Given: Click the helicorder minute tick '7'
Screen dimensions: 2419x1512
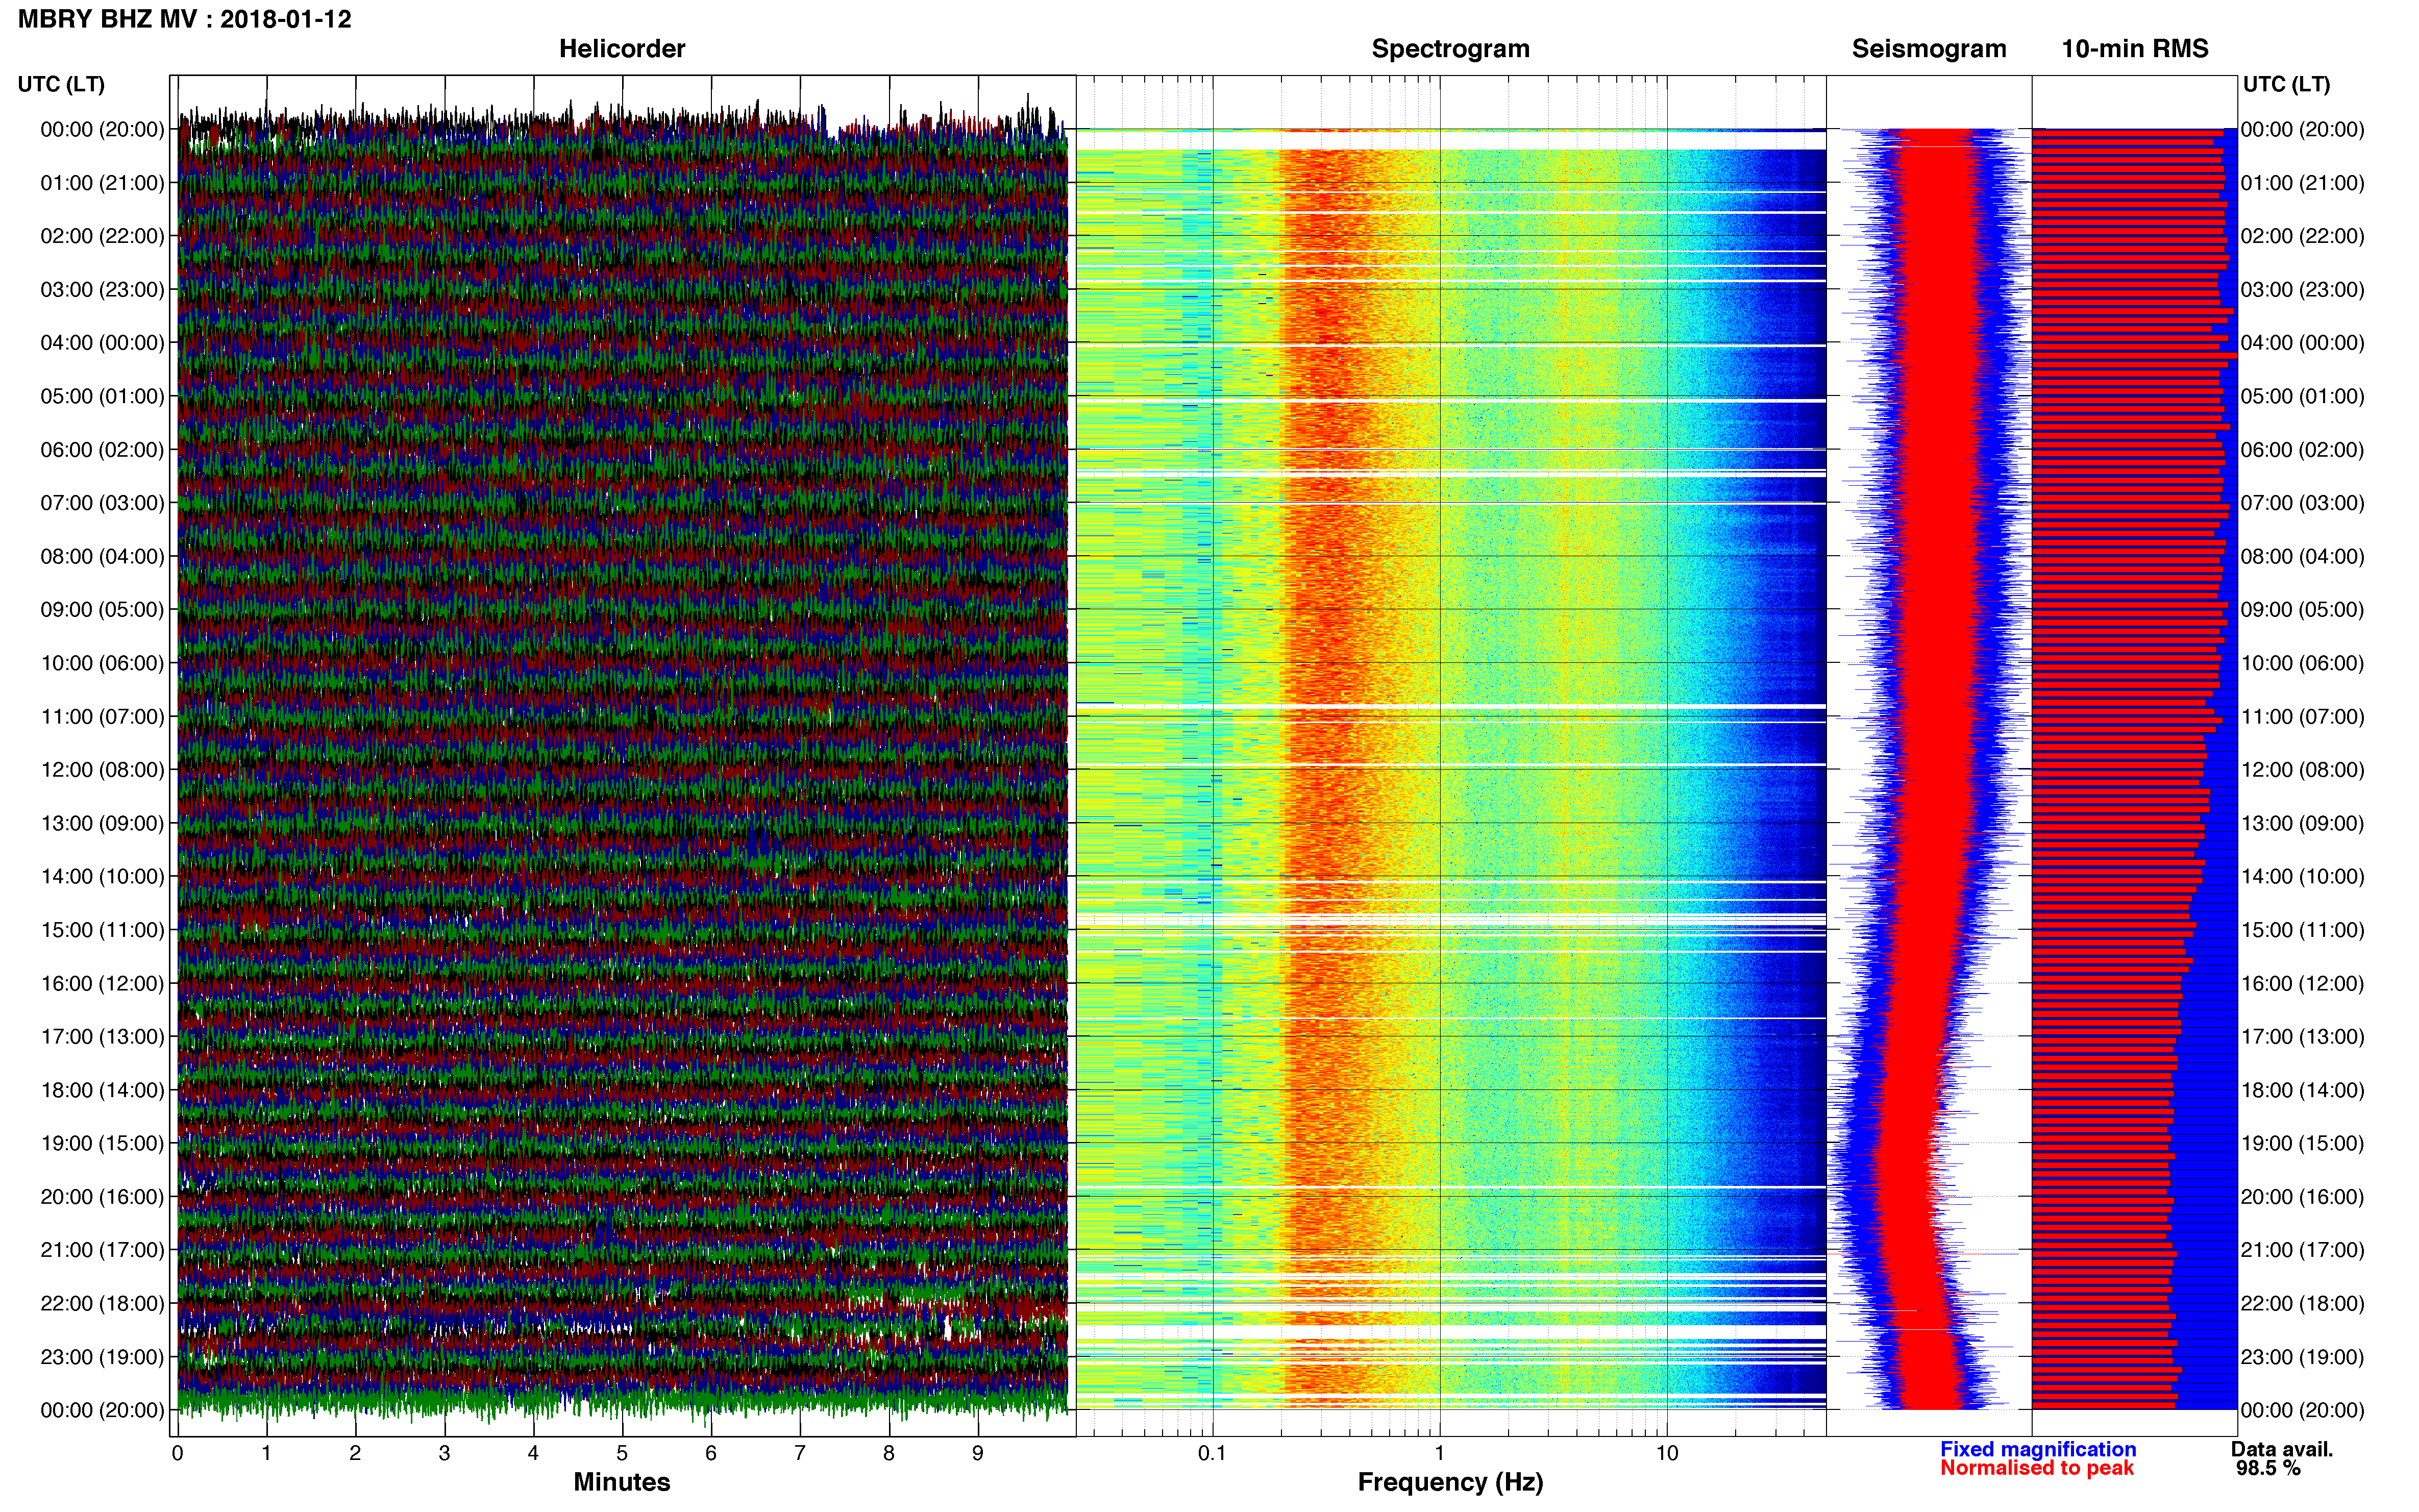Looking at the screenshot, I should point(800,1454).
